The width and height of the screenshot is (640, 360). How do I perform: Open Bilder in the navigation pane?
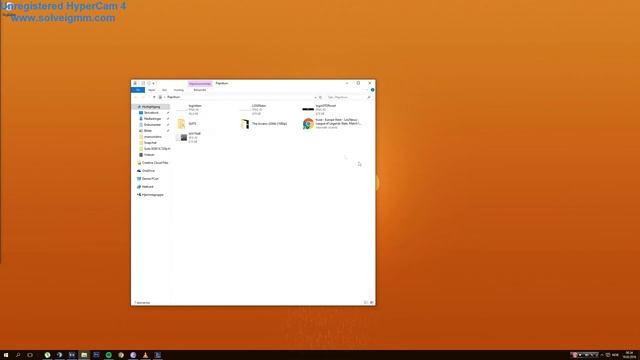click(x=148, y=131)
